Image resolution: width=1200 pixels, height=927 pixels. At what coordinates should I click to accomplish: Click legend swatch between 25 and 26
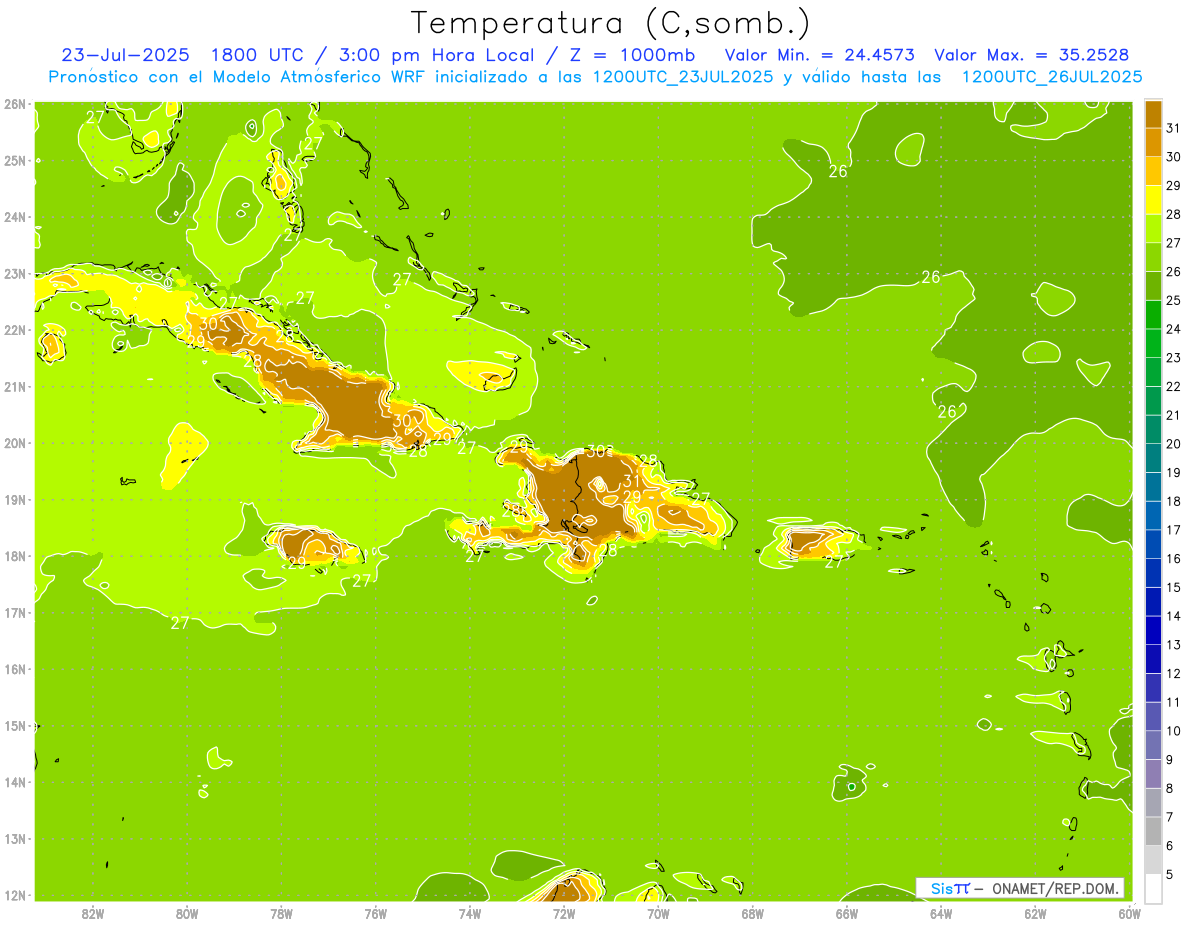(1153, 286)
